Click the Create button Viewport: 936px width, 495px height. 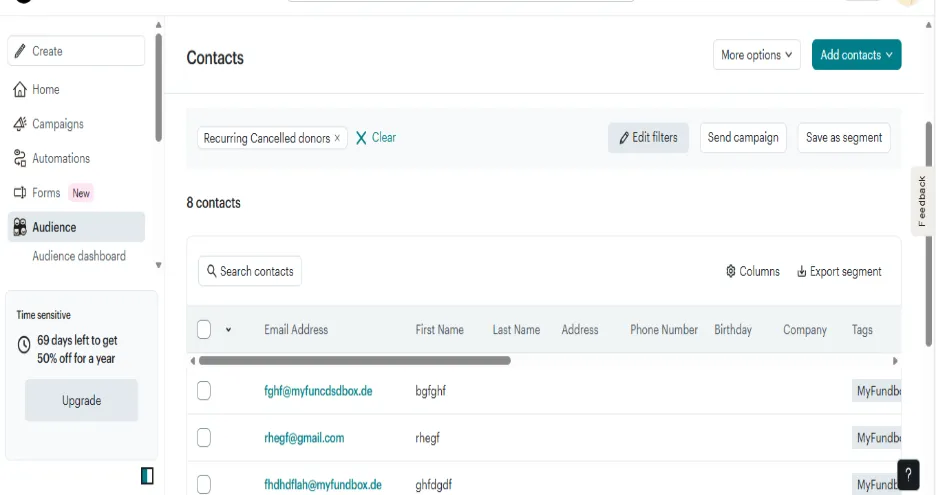pyautogui.click(x=76, y=51)
